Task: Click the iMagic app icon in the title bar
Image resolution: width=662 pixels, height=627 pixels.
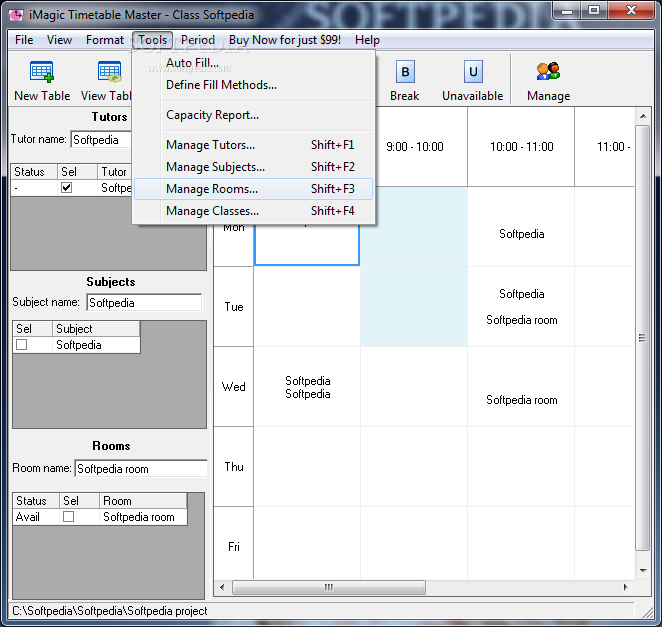Action: click(16, 15)
